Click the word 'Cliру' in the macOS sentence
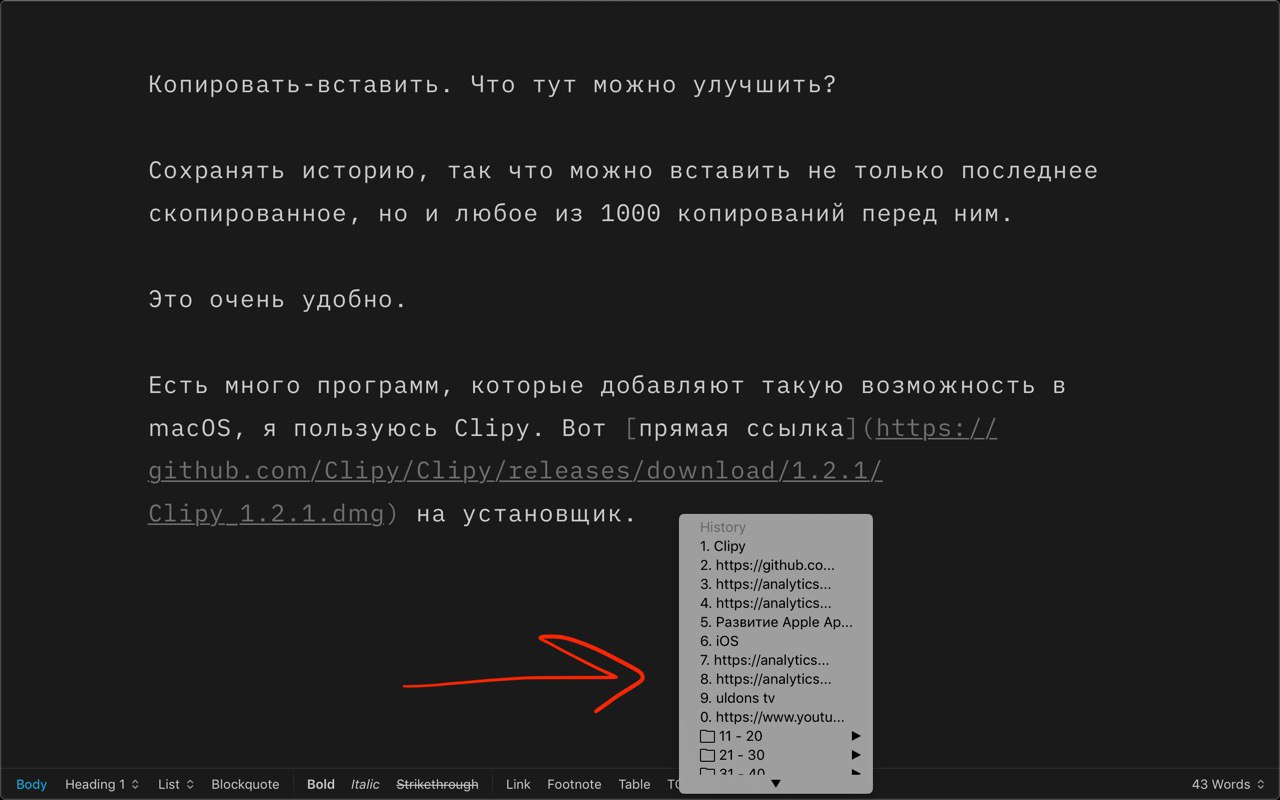The width and height of the screenshot is (1280, 800). (x=492, y=428)
